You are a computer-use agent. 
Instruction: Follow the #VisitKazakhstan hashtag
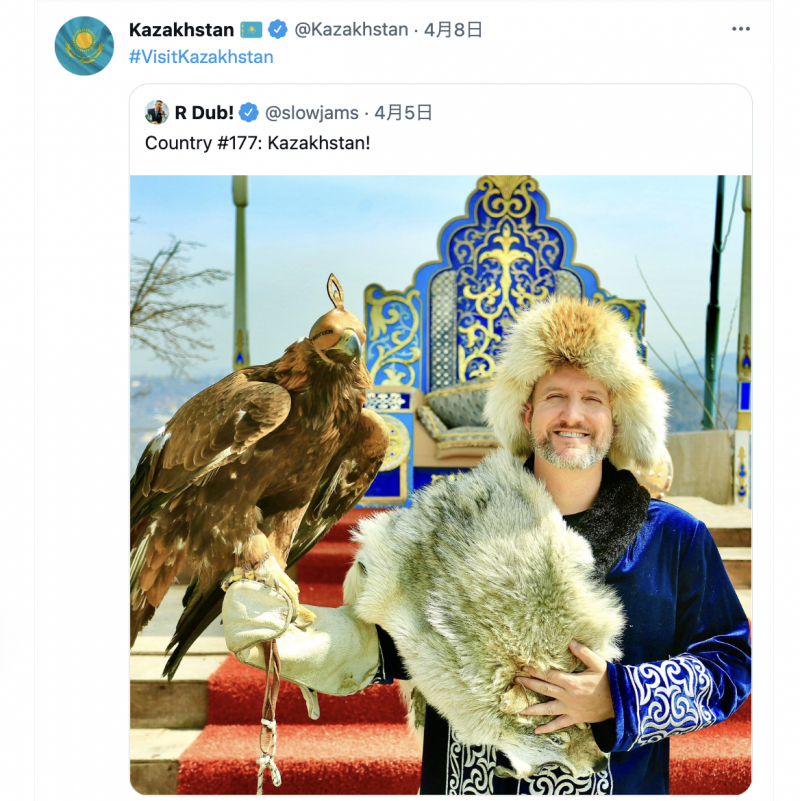201,57
